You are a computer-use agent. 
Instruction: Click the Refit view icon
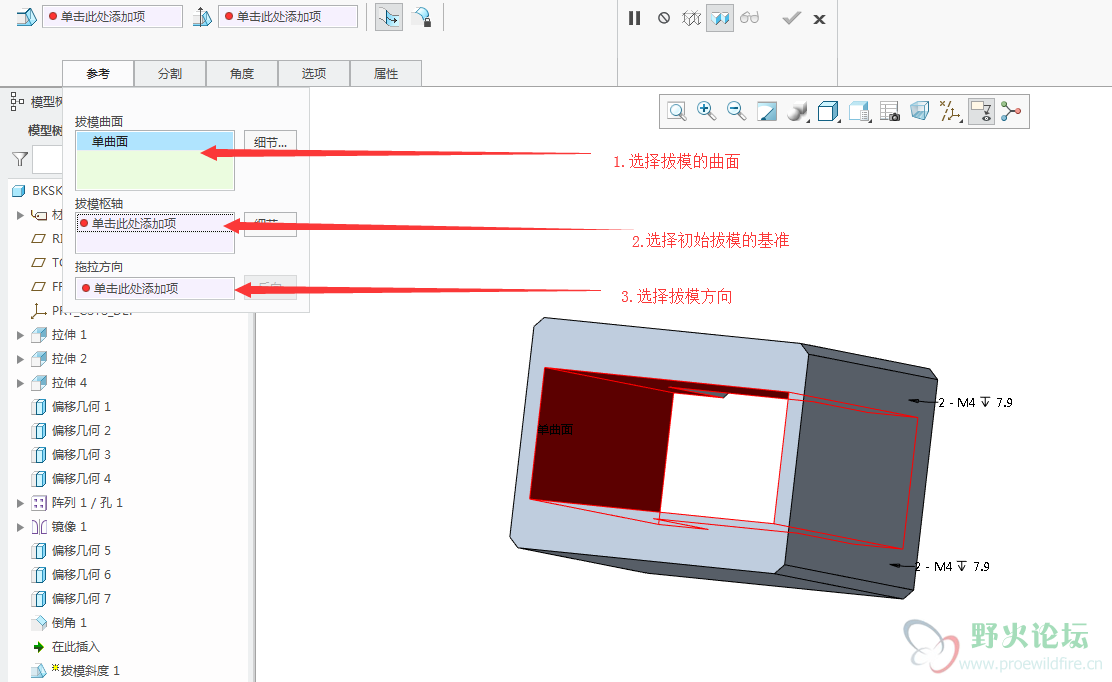(x=677, y=111)
